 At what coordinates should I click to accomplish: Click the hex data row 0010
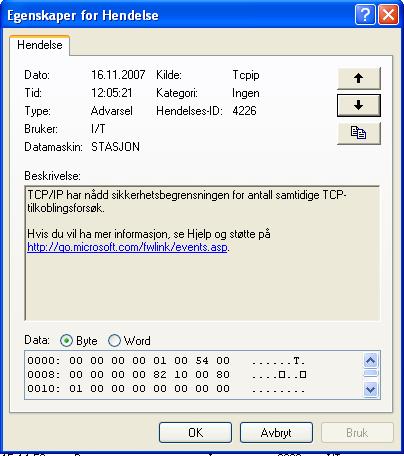point(166,389)
